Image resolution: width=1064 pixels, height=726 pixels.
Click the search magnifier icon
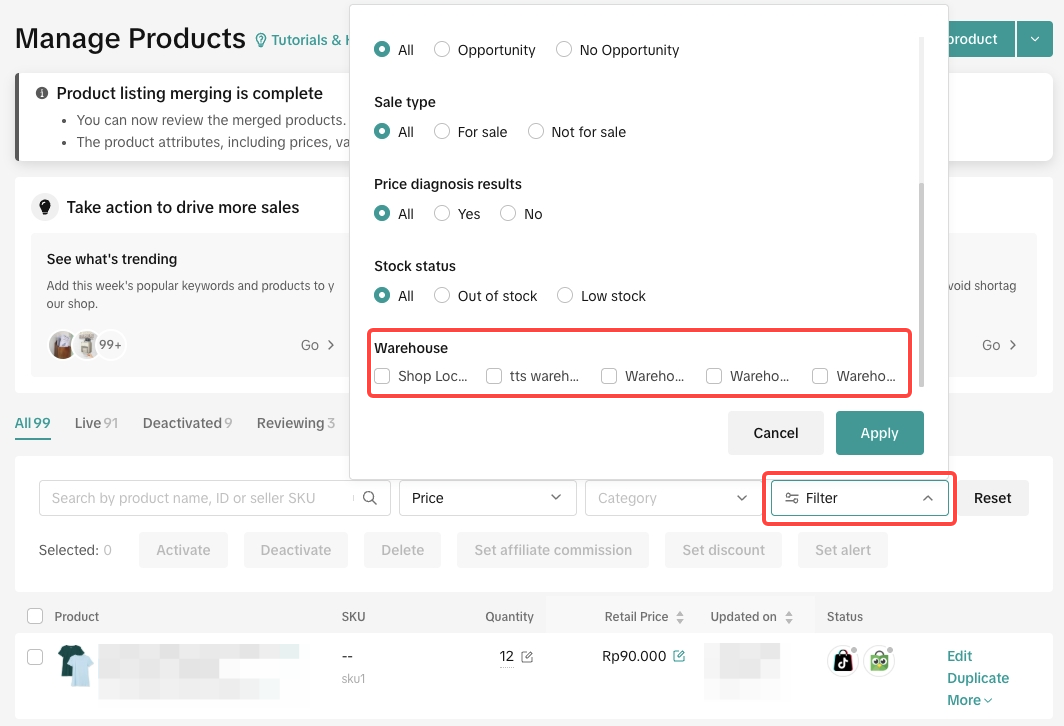370,498
